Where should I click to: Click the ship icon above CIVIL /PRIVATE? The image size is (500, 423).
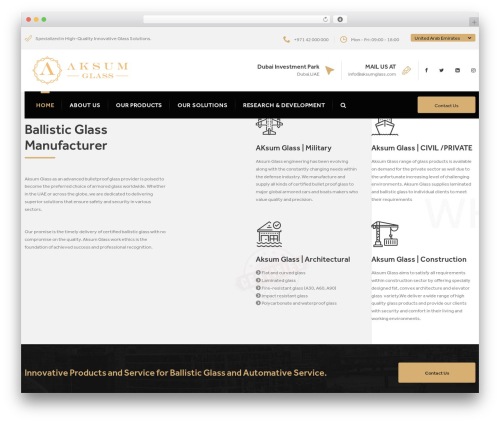[385, 127]
